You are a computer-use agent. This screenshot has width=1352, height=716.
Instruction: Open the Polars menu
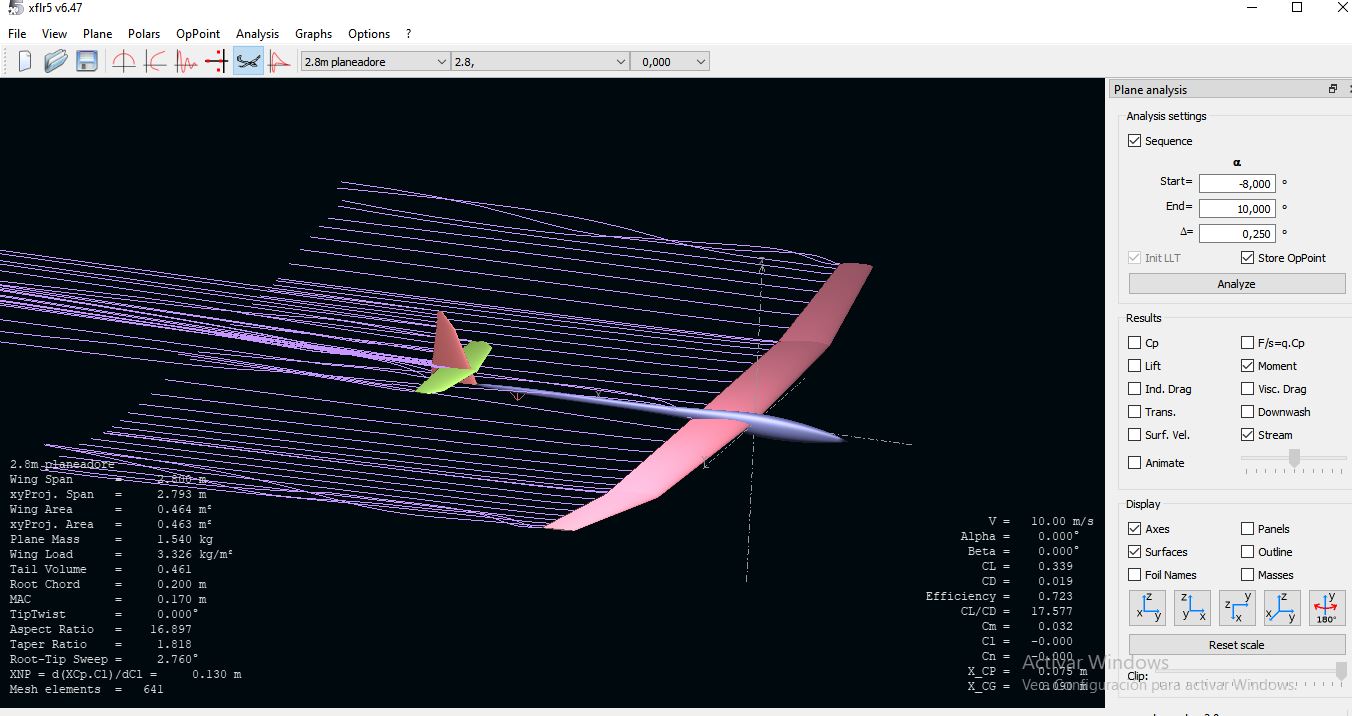click(x=144, y=34)
